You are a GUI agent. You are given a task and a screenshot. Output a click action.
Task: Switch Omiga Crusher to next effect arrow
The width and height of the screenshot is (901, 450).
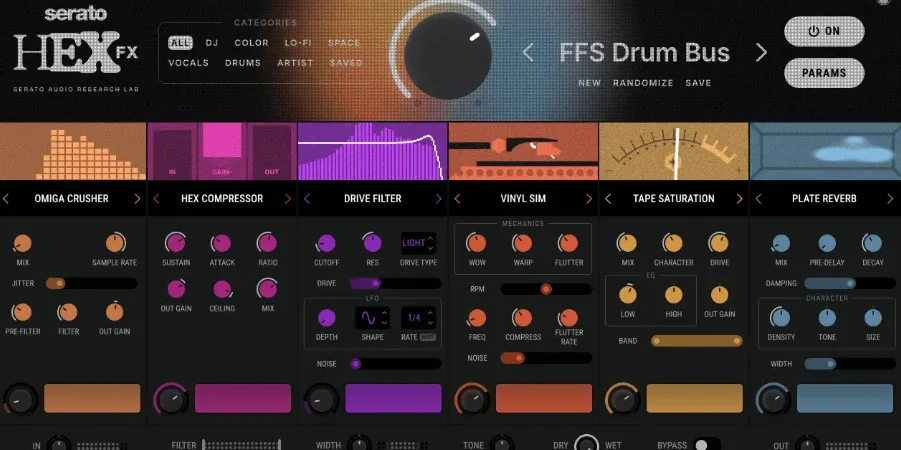(137, 199)
